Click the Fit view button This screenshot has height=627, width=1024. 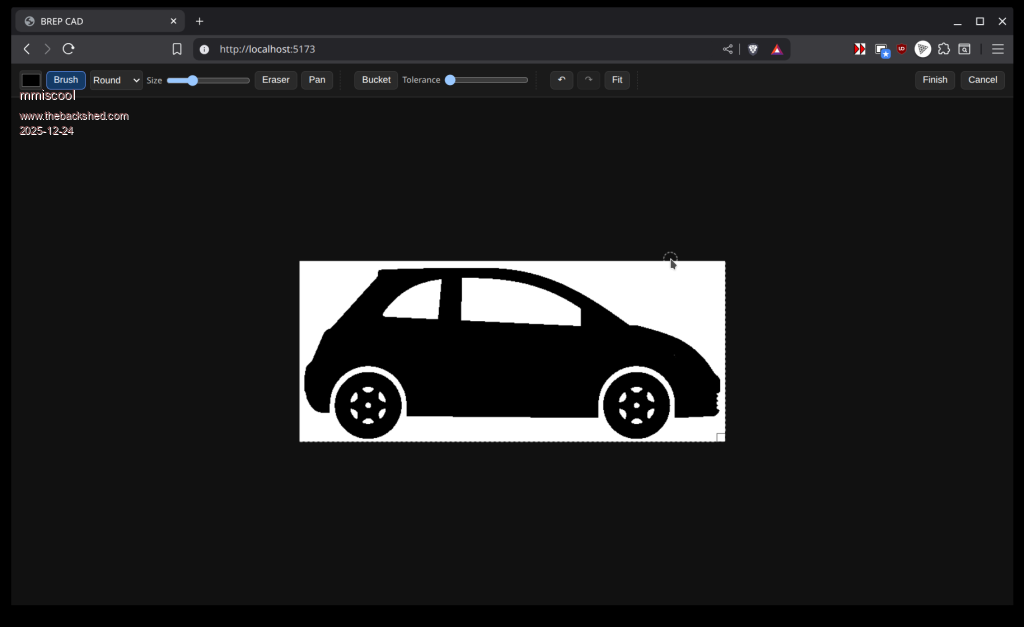pyautogui.click(x=617, y=80)
